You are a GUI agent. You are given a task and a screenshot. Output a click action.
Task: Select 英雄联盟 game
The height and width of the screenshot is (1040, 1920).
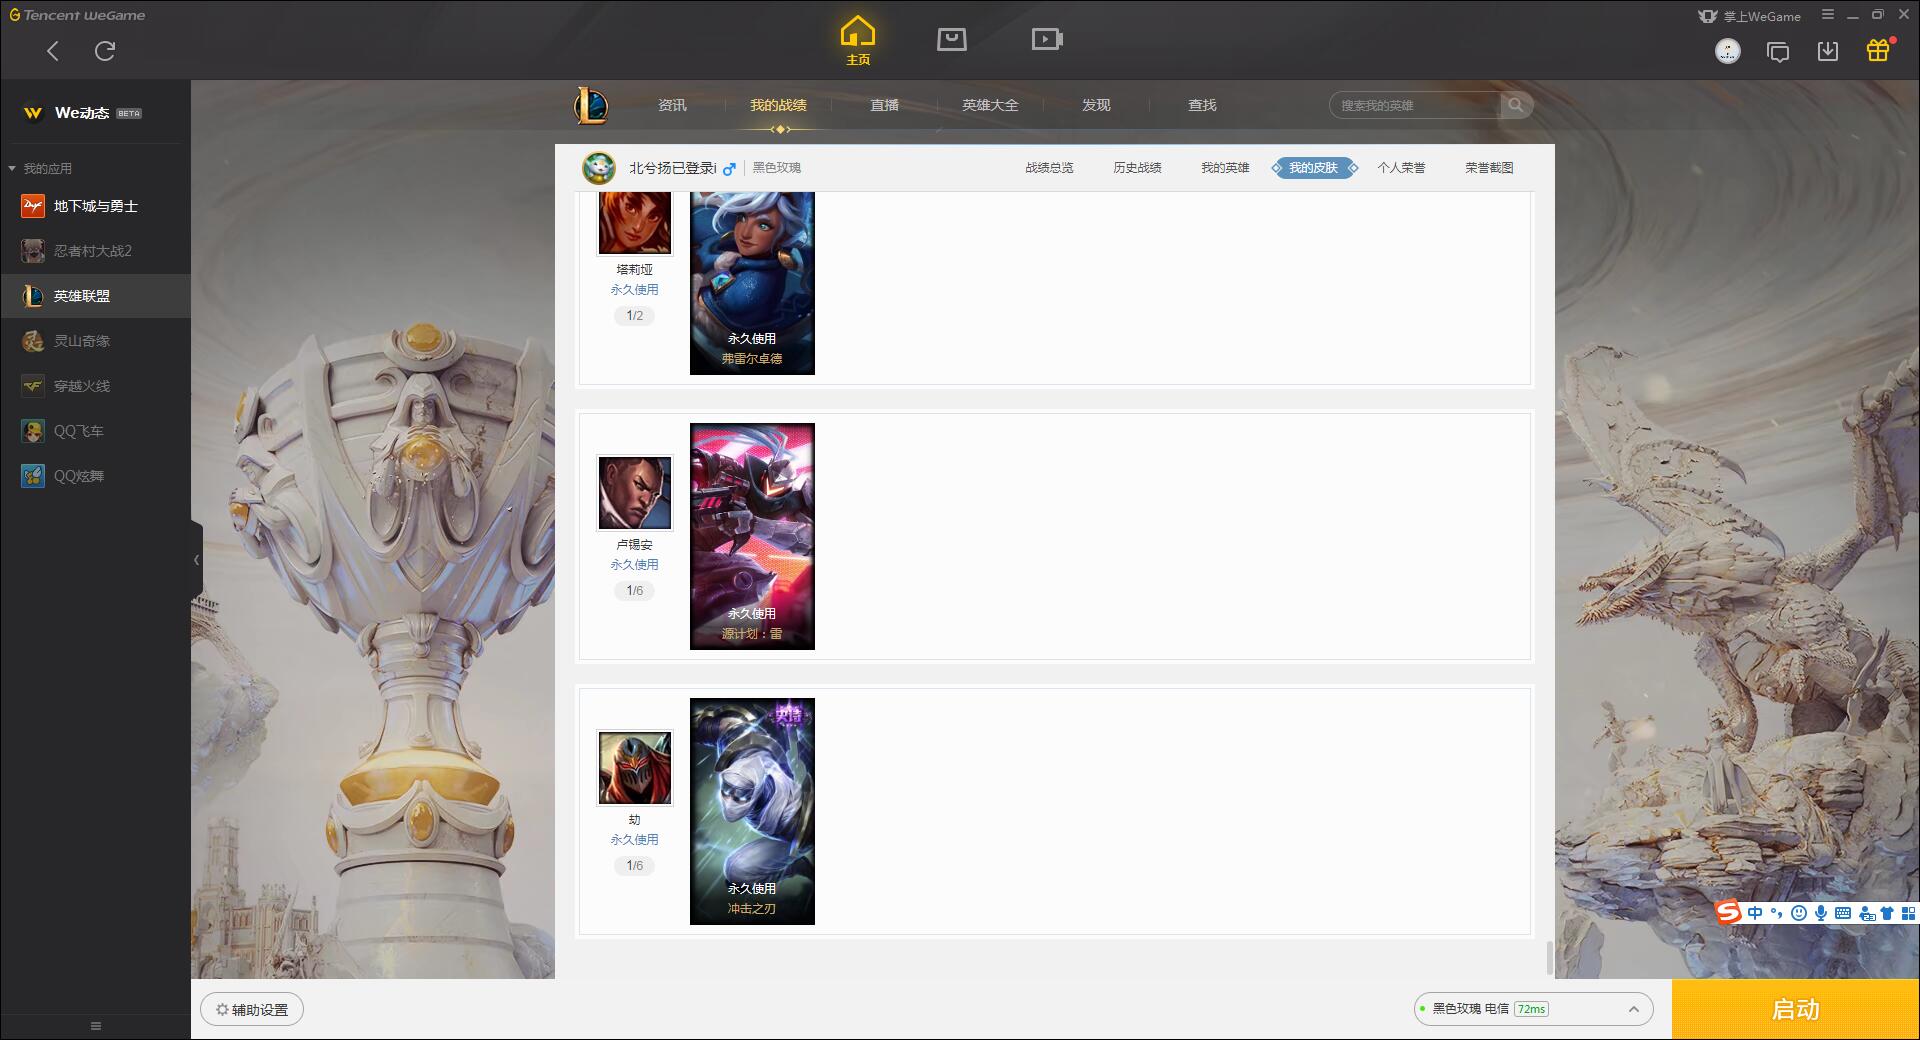pyautogui.click(x=95, y=296)
